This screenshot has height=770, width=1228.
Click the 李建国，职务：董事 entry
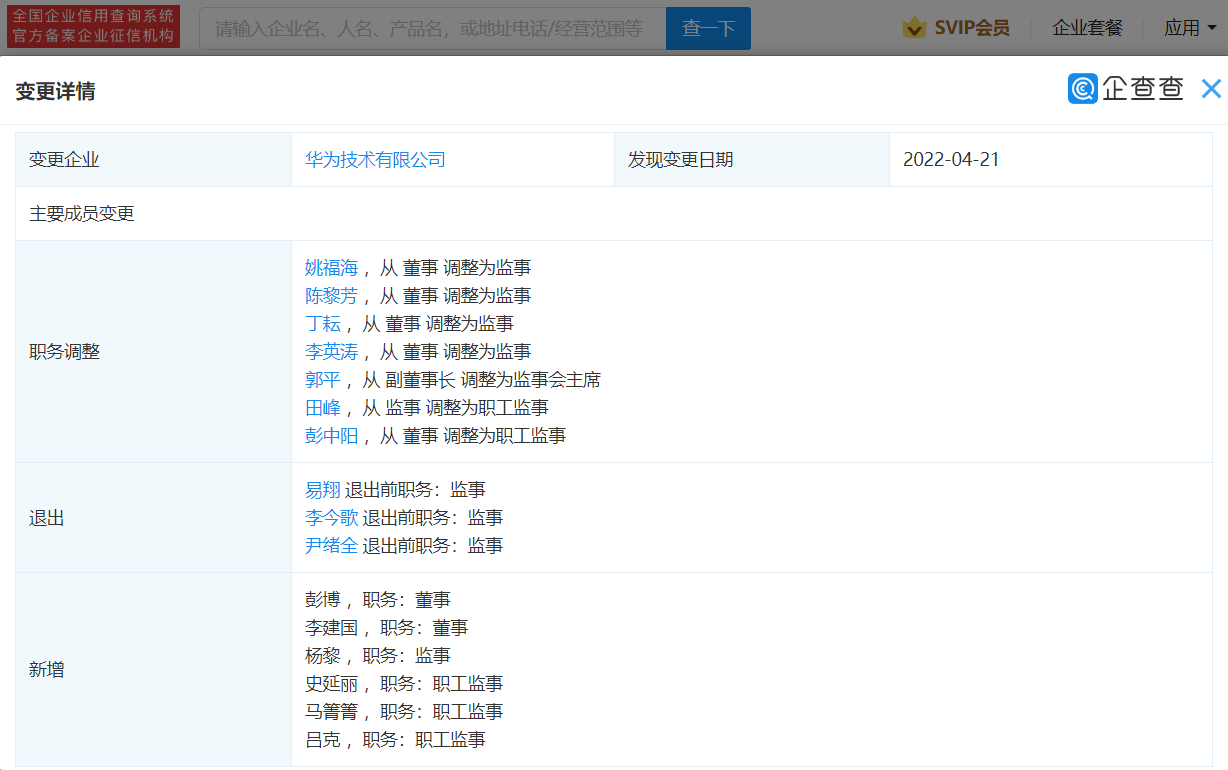coord(386,628)
